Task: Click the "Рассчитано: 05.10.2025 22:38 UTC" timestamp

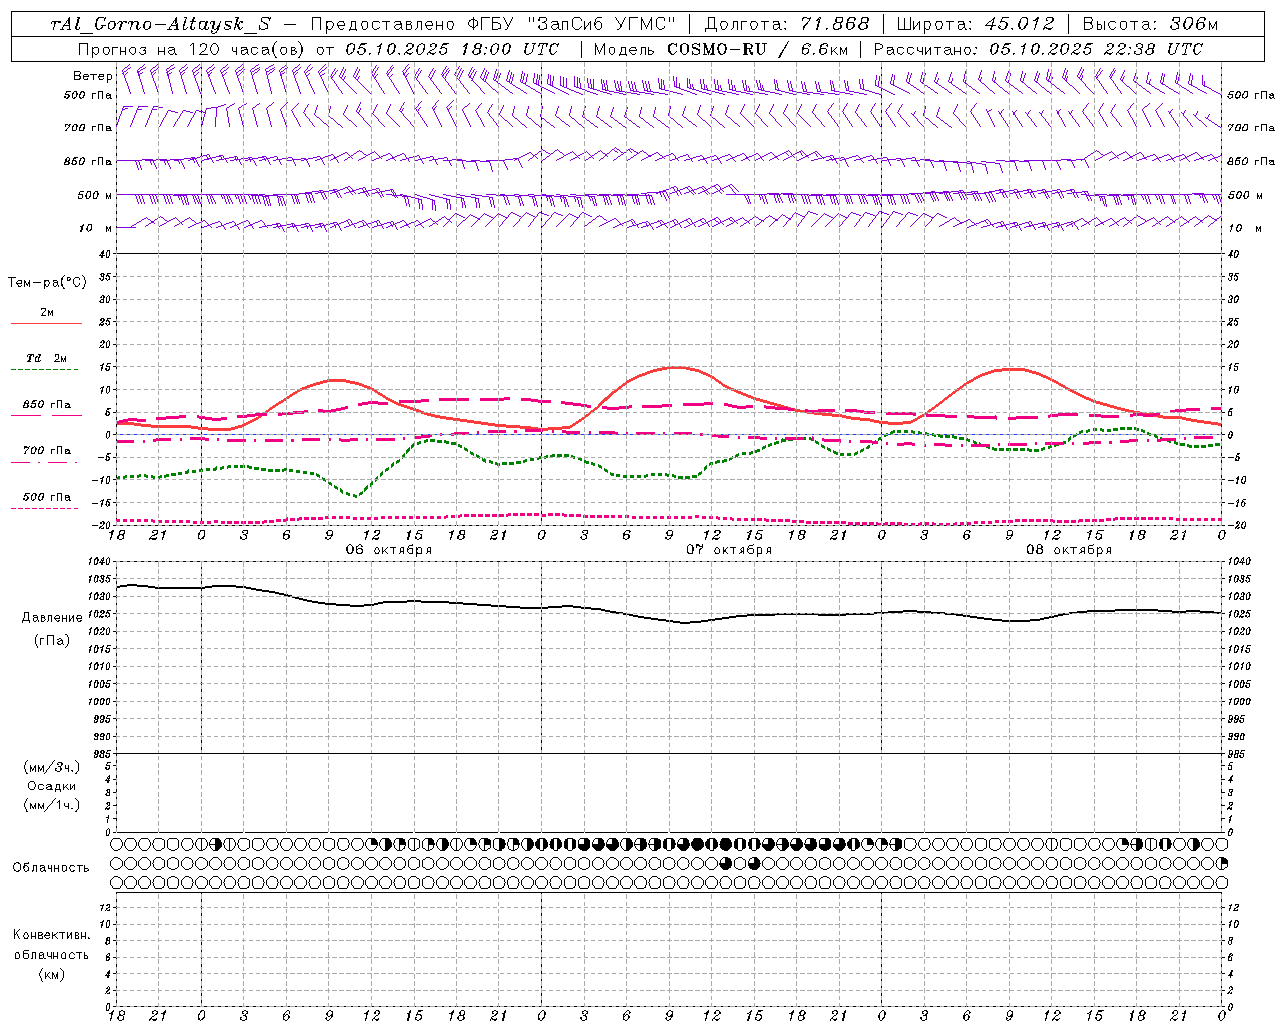Action: pos(1038,49)
